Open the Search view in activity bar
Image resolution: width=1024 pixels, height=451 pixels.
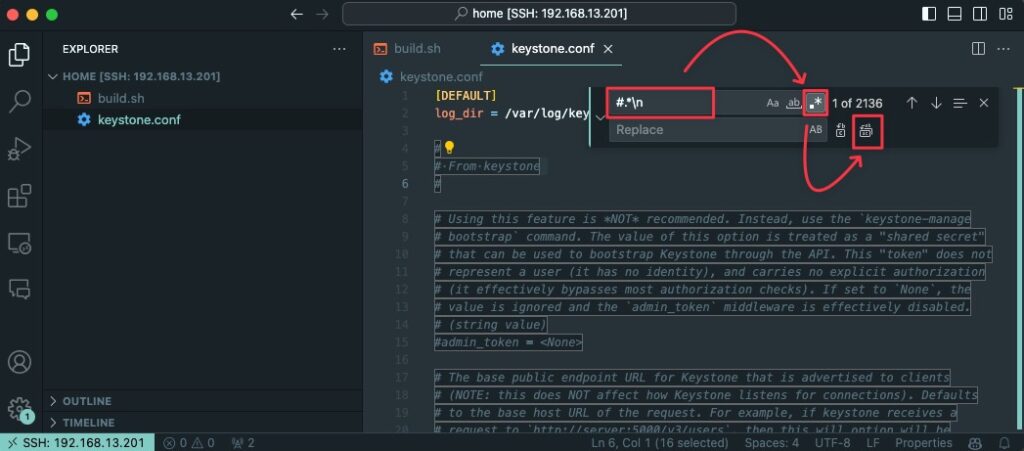[x=20, y=101]
